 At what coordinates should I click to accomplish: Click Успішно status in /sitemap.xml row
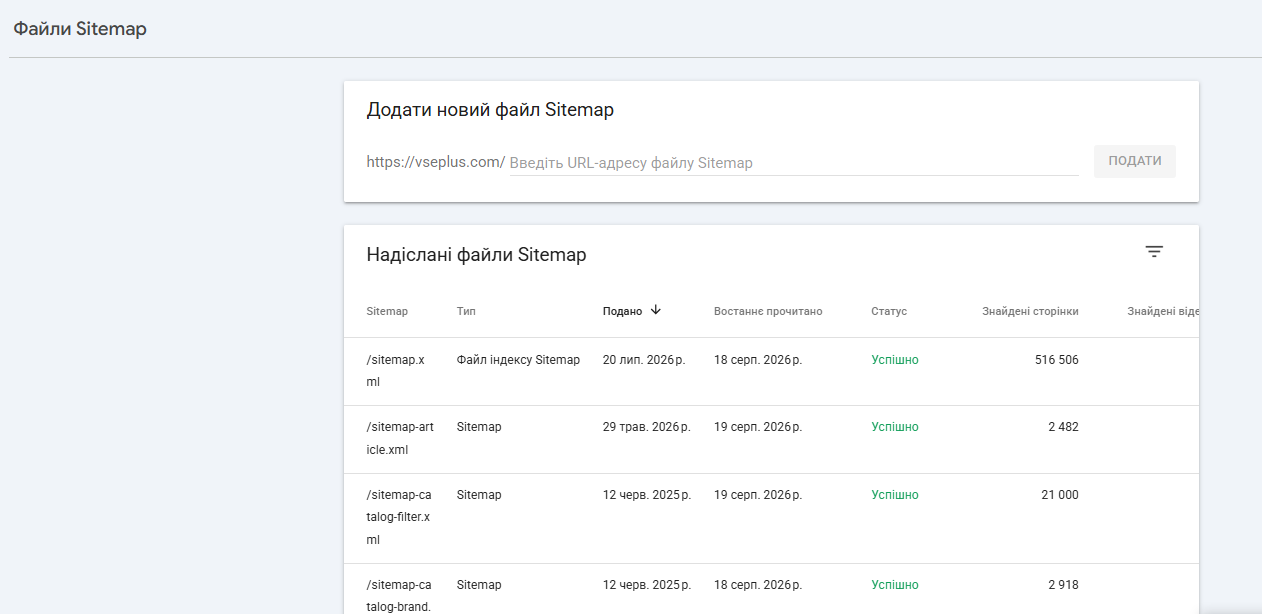click(895, 360)
